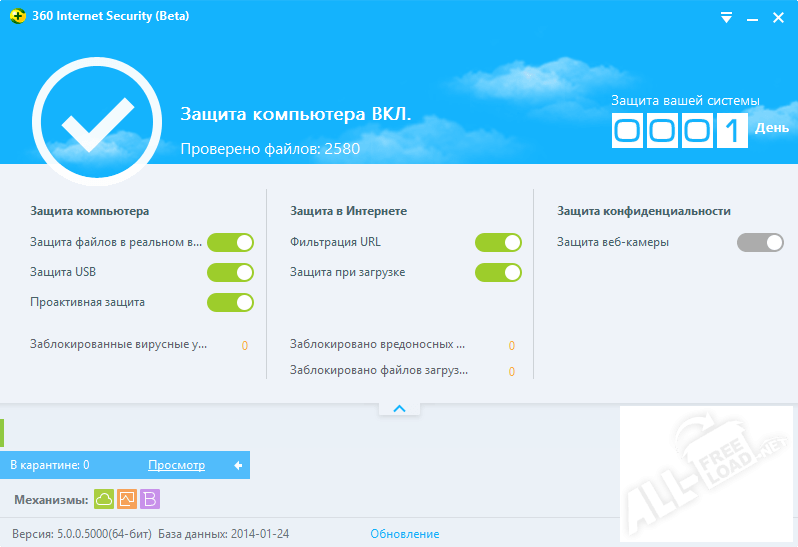Click the Обновление update link
Screen dimensions: 798x547
click(x=404, y=534)
